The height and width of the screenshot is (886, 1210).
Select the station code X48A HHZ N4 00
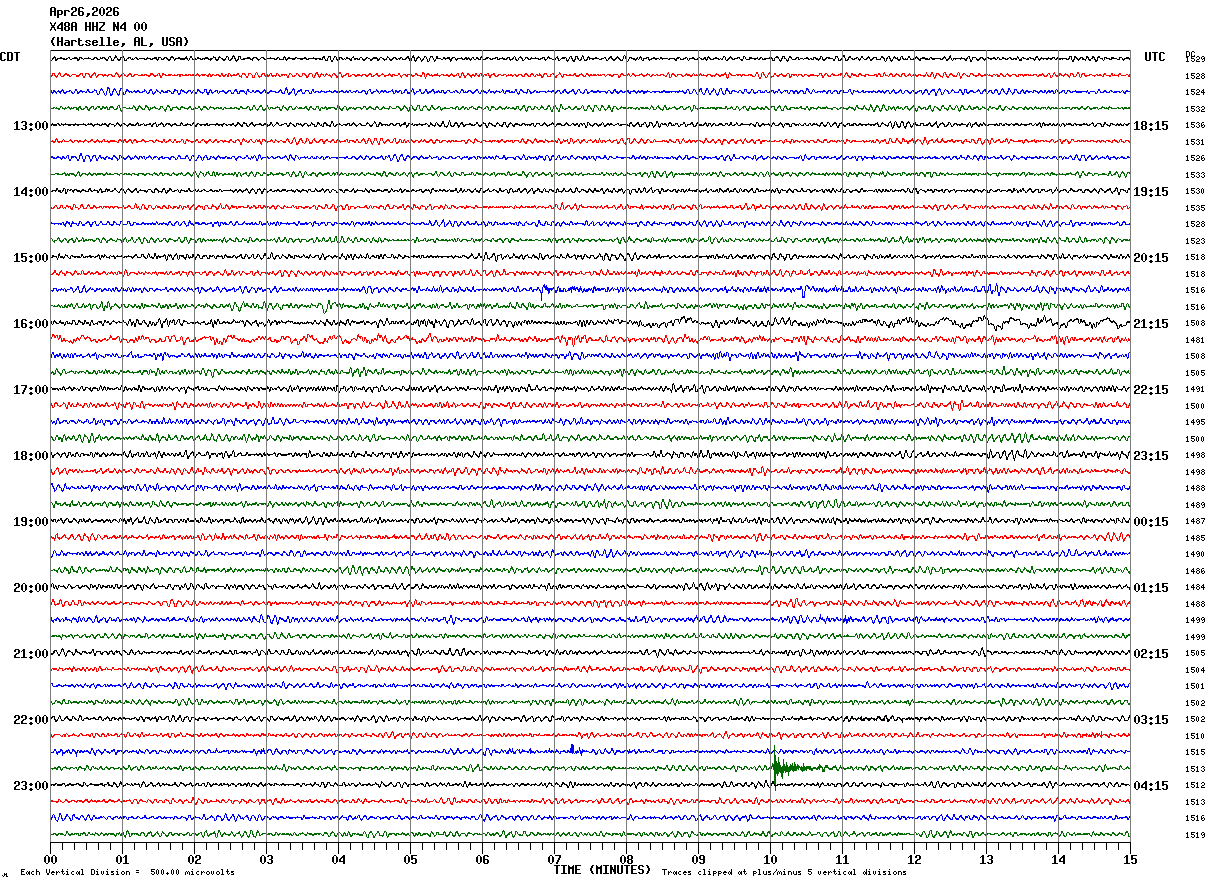click(98, 27)
